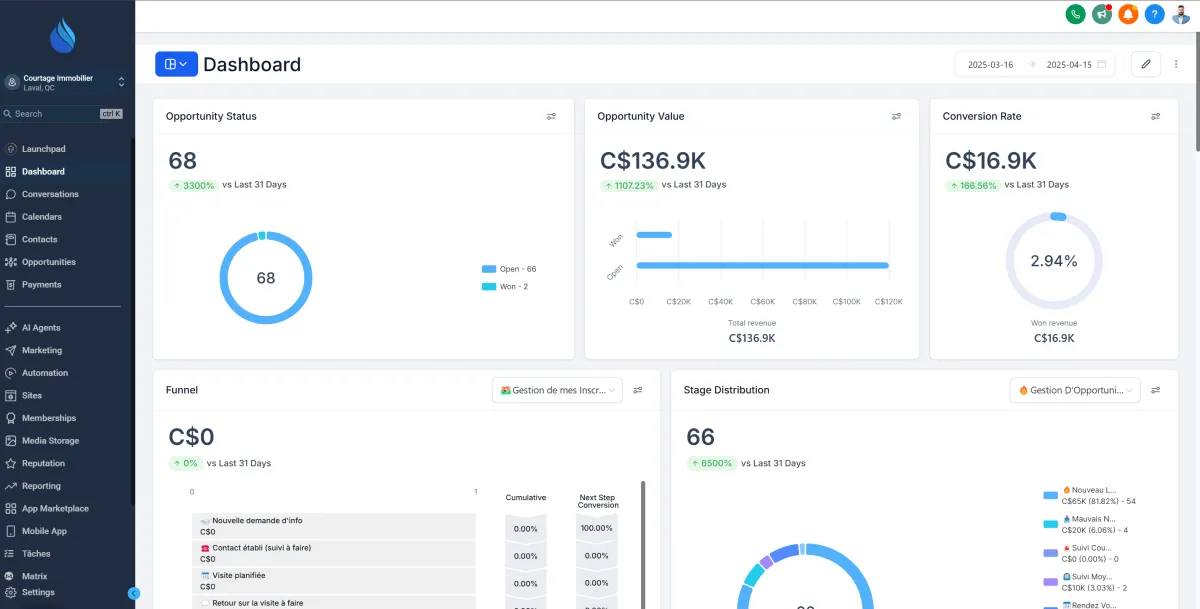Screen dimensions: 1200x609
Task: Open the orange notifications bell
Action: pyautogui.click(x=1128, y=14)
